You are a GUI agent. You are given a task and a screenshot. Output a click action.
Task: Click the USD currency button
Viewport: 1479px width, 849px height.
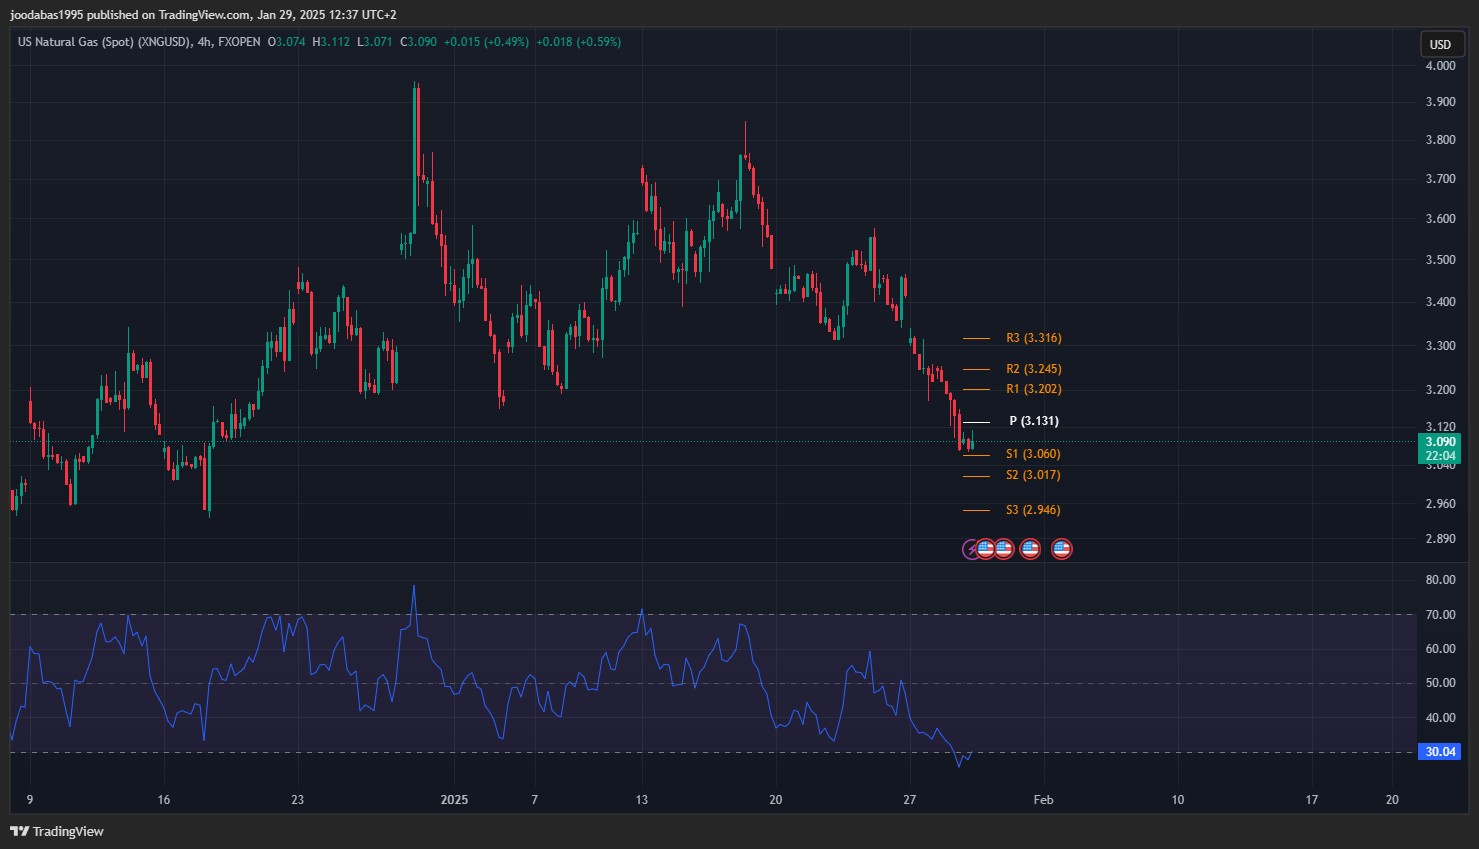click(x=1440, y=44)
